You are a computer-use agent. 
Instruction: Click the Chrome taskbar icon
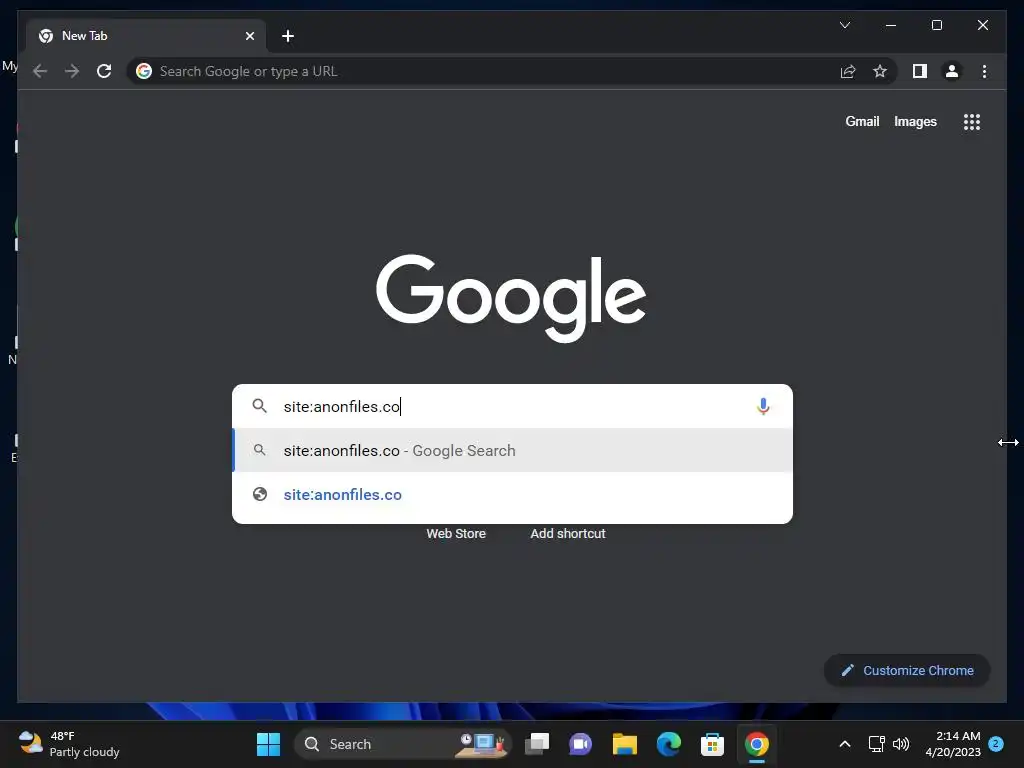point(756,744)
